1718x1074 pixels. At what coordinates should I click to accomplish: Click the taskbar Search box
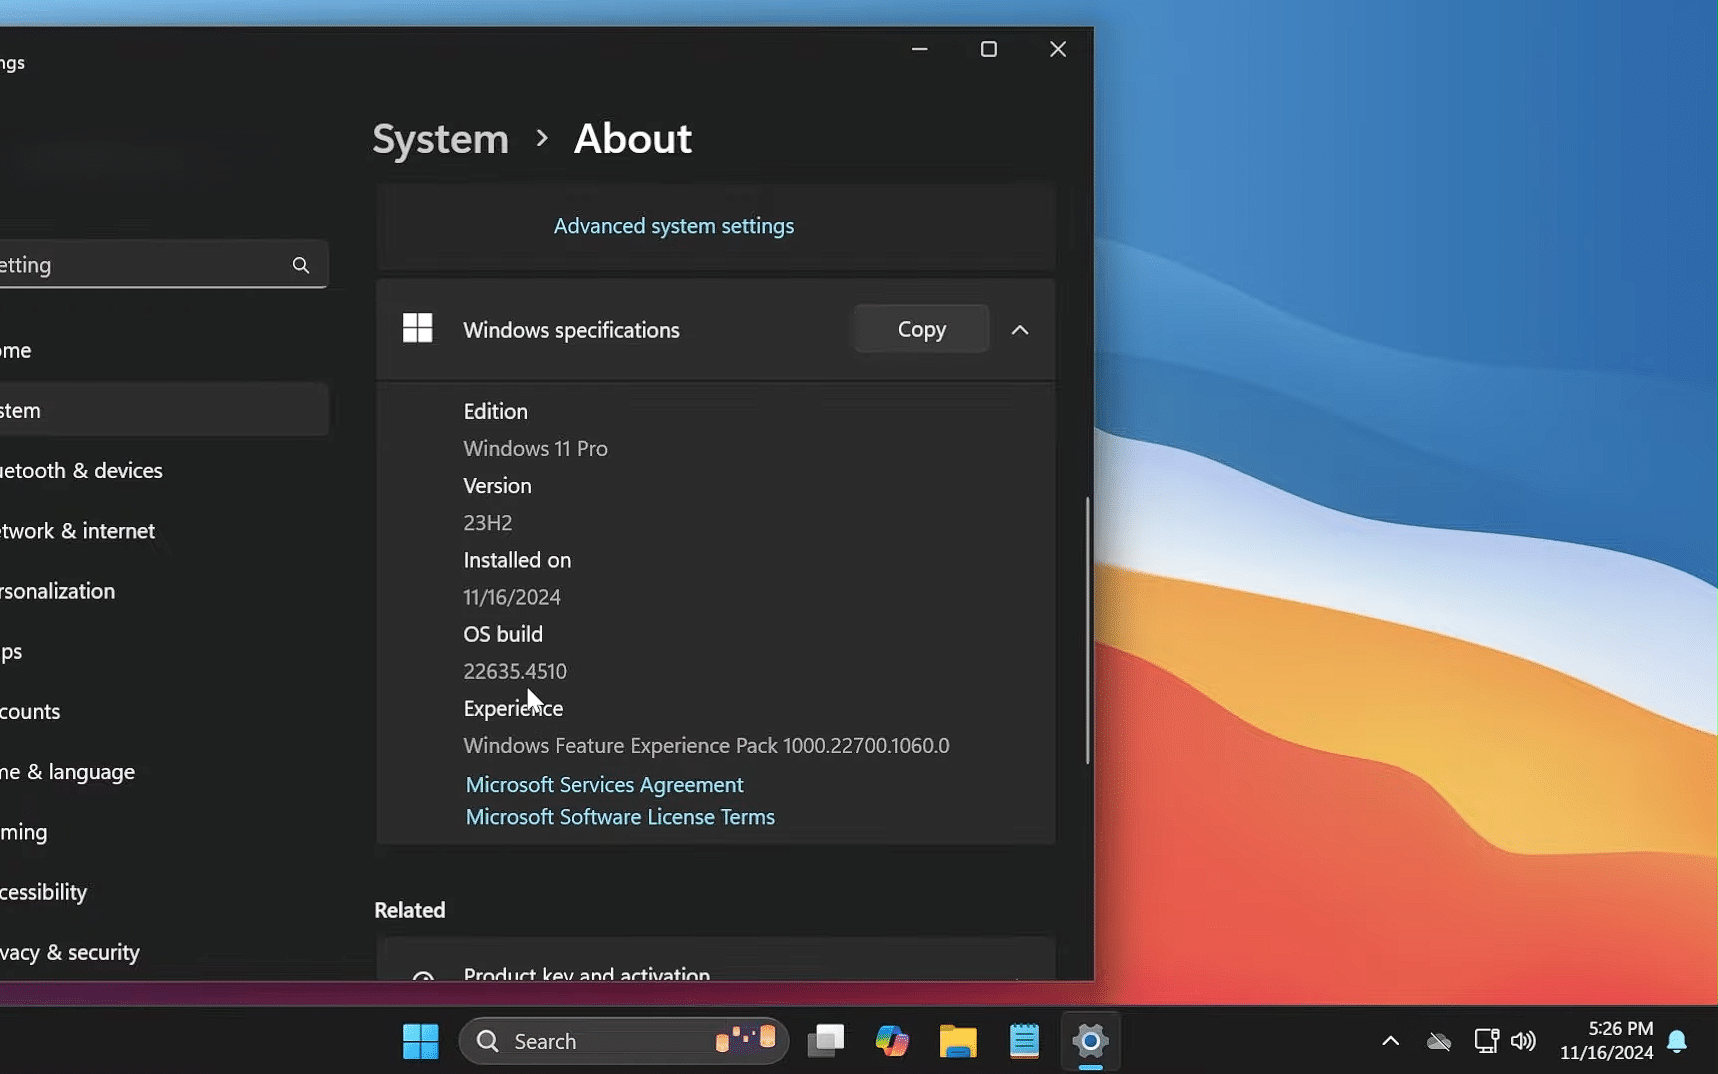point(623,1041)
